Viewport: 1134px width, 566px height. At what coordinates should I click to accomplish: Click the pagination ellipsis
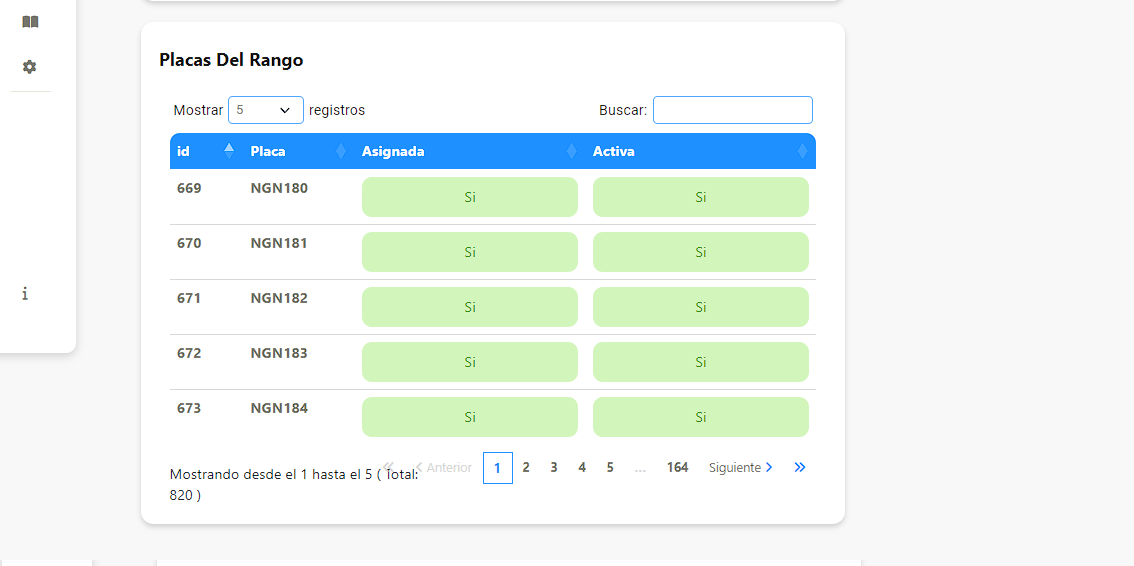(x=640, y=468)
